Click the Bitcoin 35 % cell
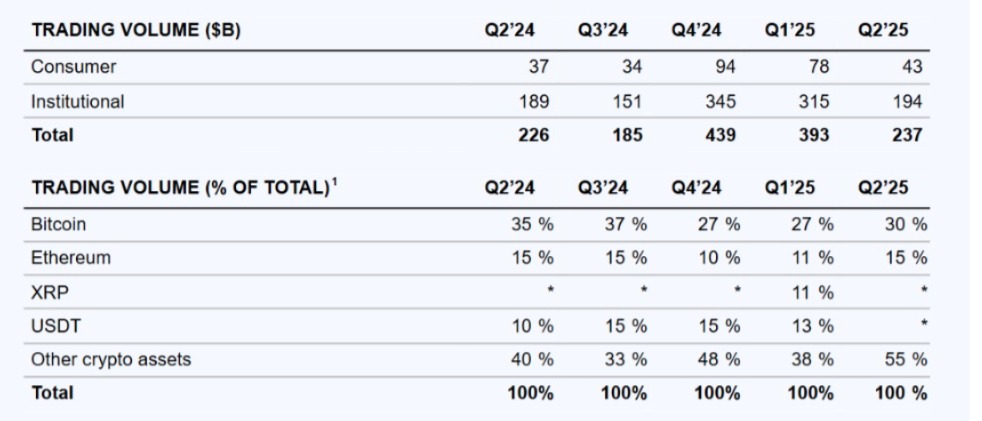 (530, 224)
